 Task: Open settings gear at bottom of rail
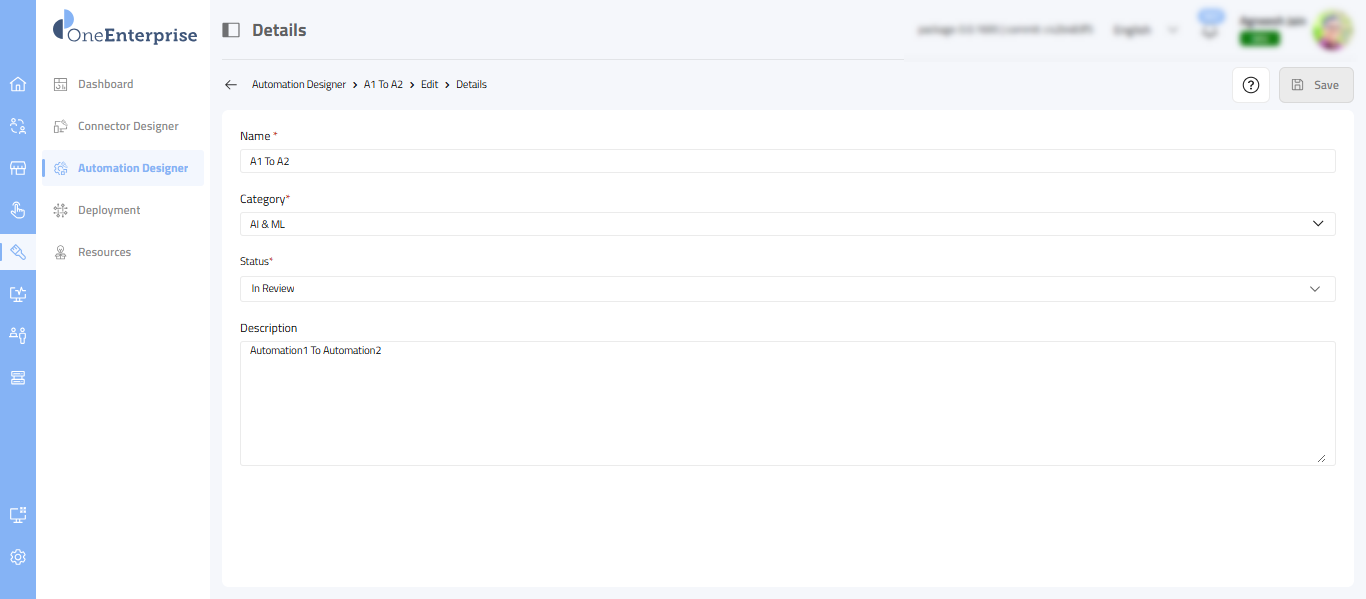[17, 557]
